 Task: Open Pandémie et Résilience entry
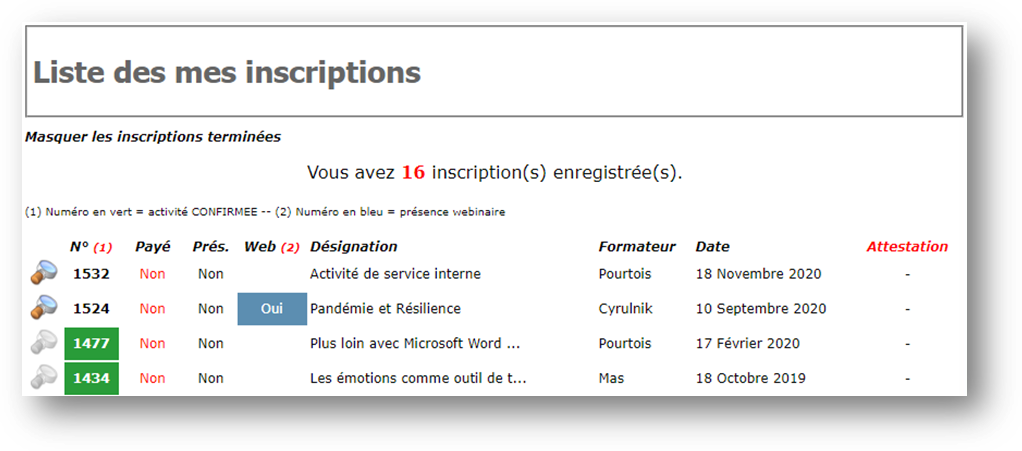(385, 309)
